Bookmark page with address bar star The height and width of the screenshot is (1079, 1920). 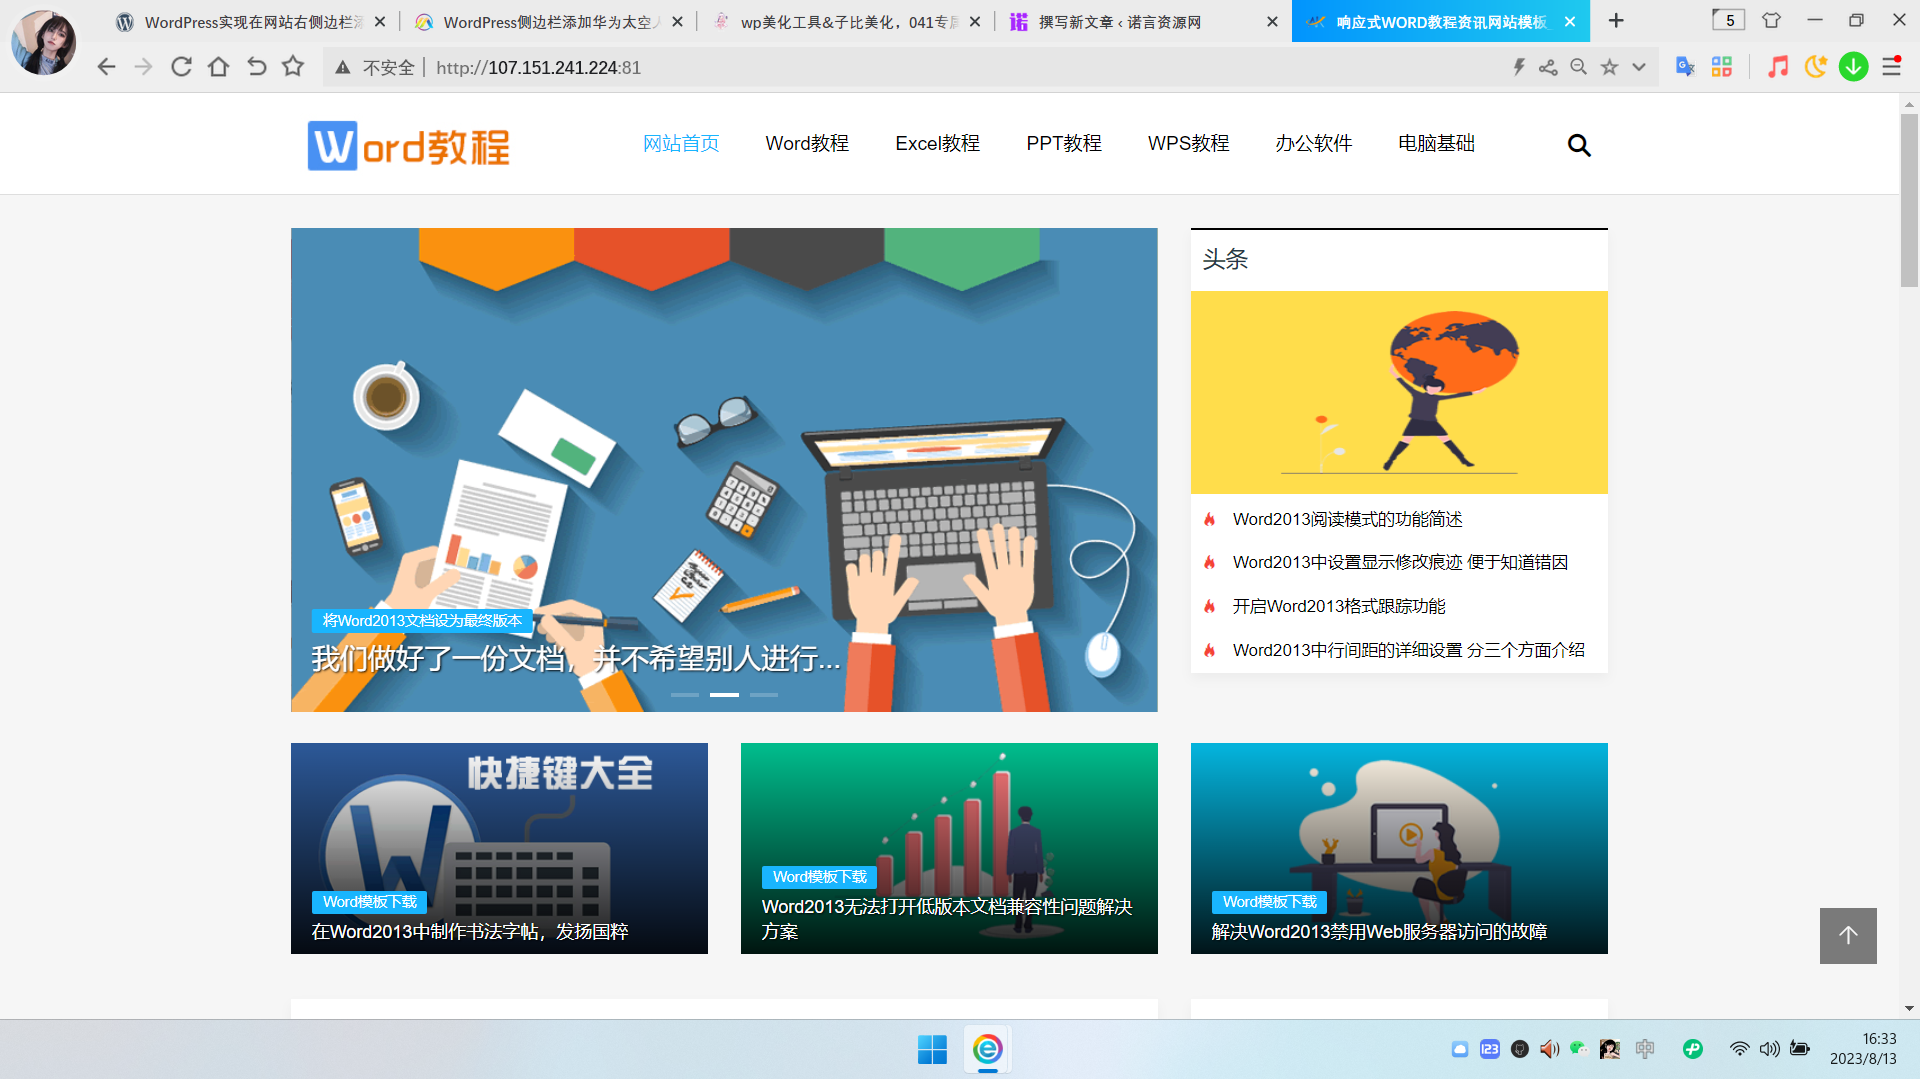[x=1609, y=67]
